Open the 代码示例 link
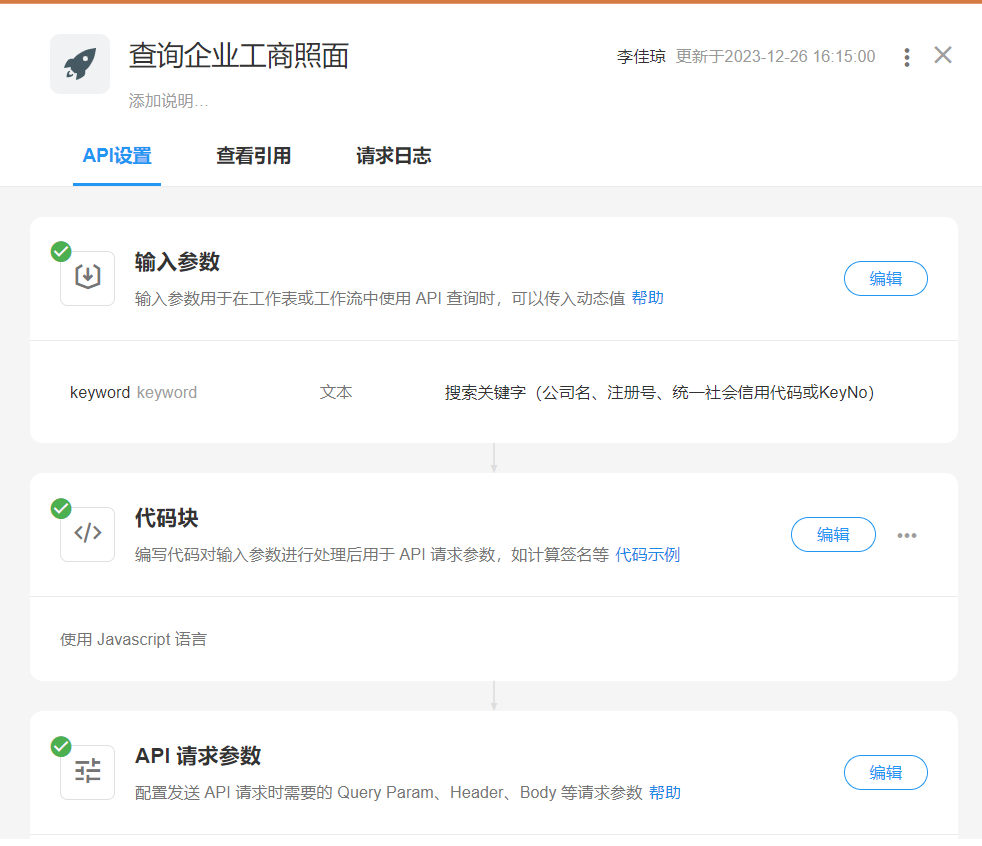This screenshot has height=846, width=982. (647, 555)
